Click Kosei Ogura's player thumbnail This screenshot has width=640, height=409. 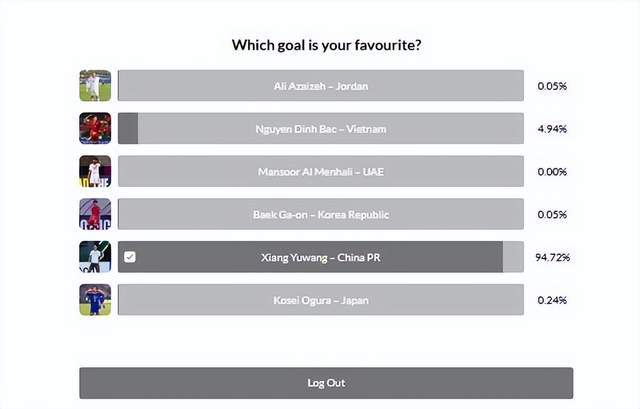point(95,300)
